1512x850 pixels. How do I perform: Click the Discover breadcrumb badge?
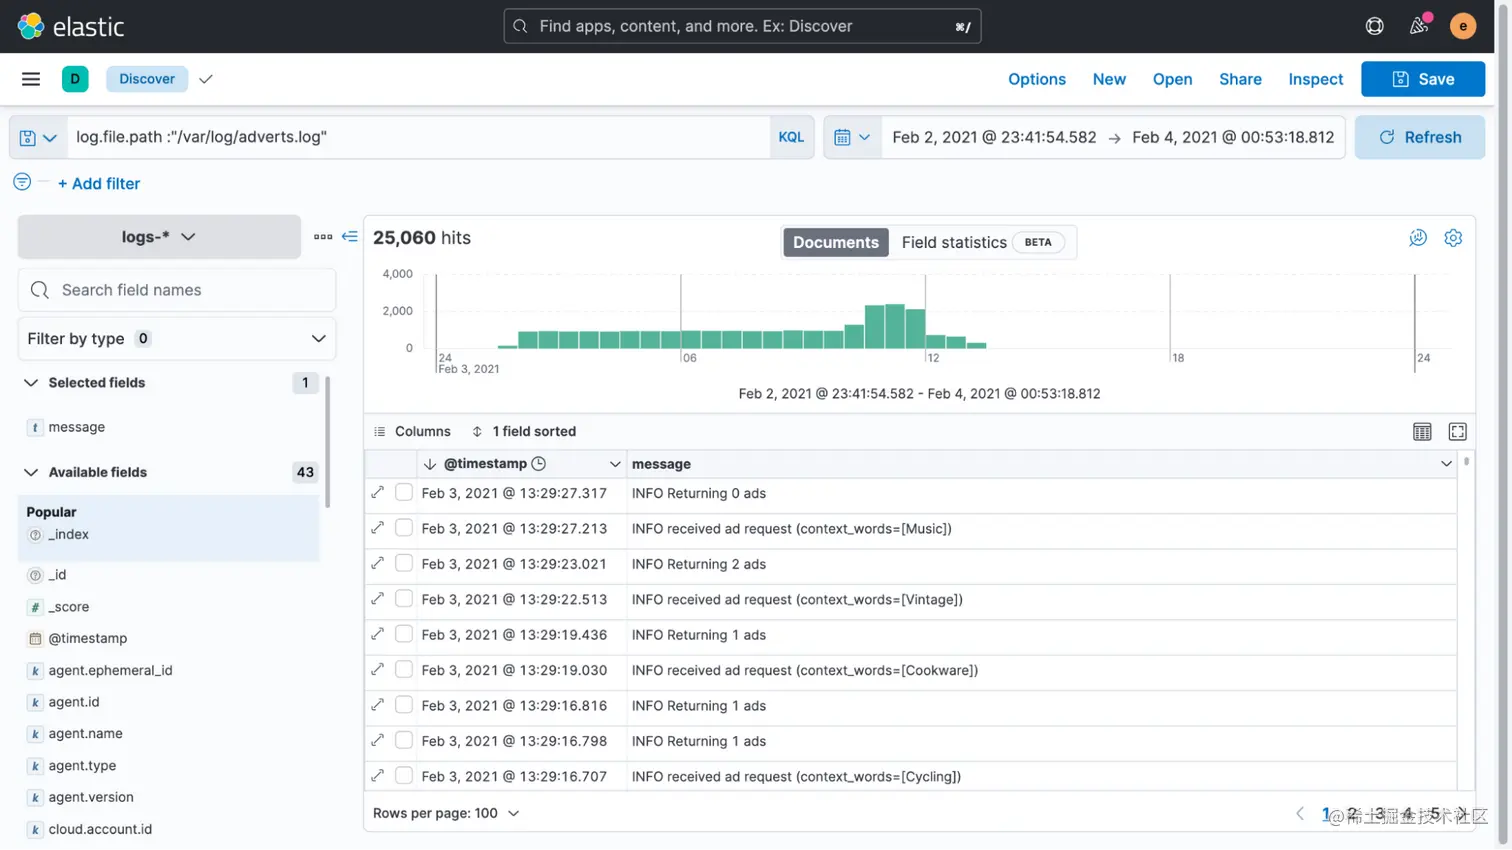pyautogui.click(x=147, y=79)
